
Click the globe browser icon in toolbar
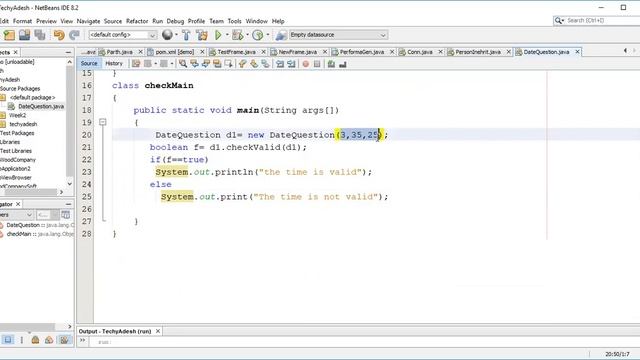tap(167, 35)
